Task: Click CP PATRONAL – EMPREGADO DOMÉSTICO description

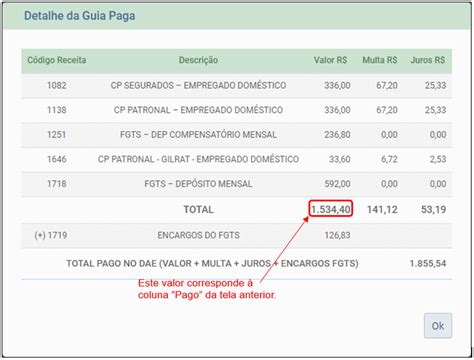Action: pos(198,110)
